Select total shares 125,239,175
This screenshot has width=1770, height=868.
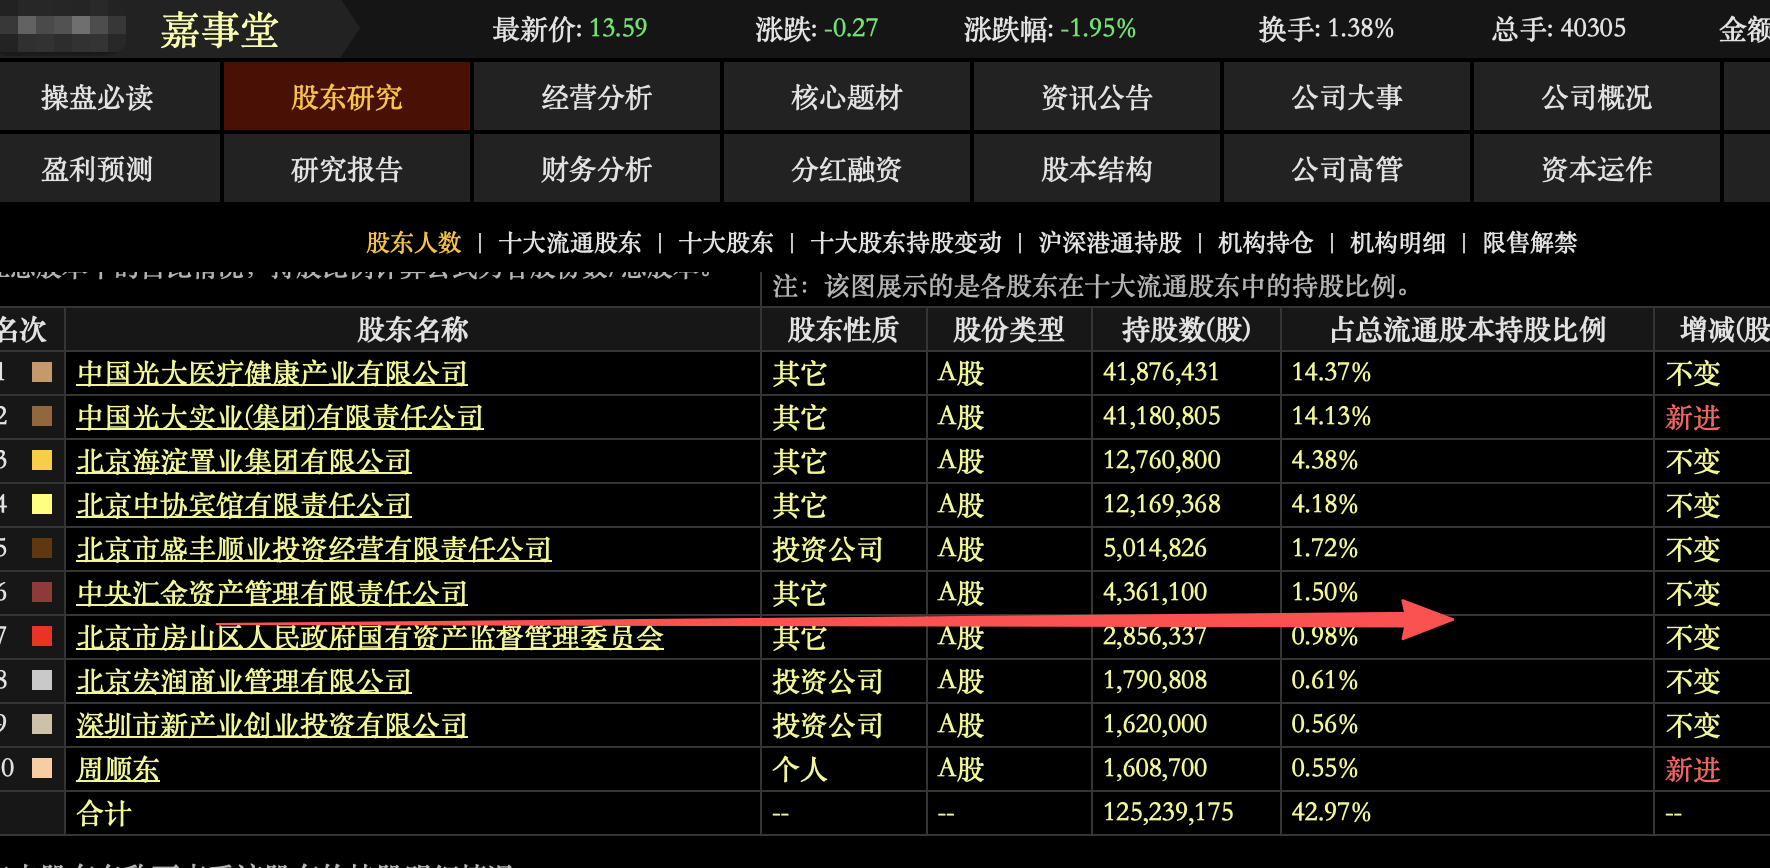coord(1168,812)
